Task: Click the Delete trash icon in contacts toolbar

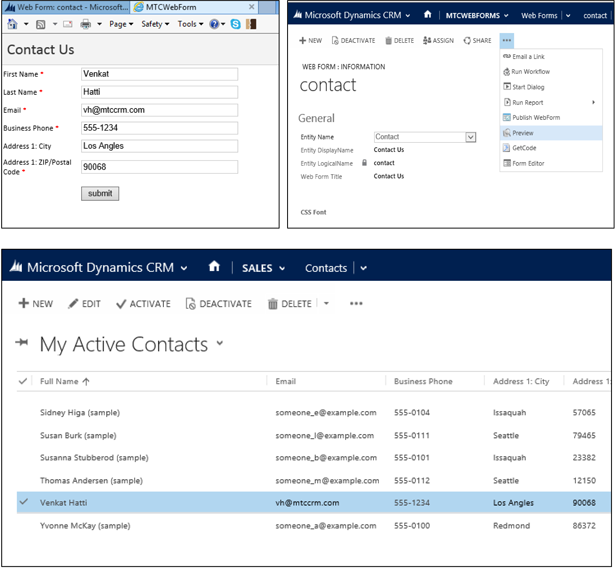Action: (272, 304)
